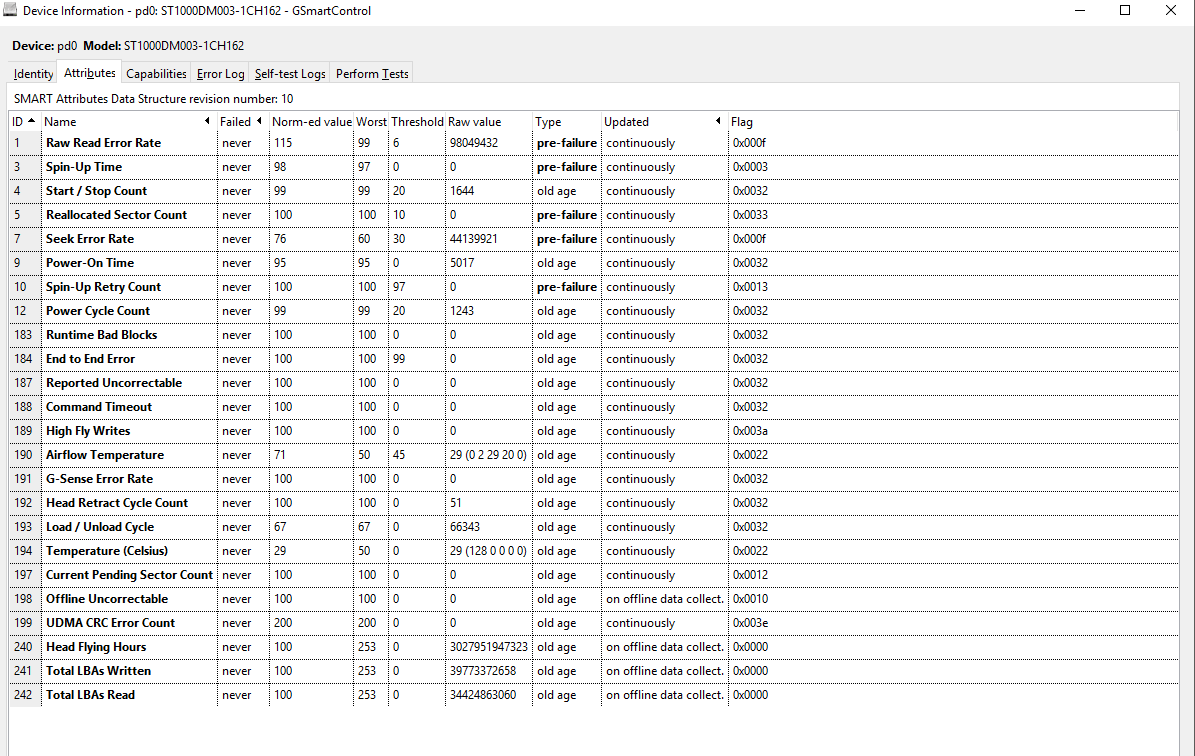Select the Power-On Time row
Viewport: 1195px width, 756px height.
tap(594, 263)
